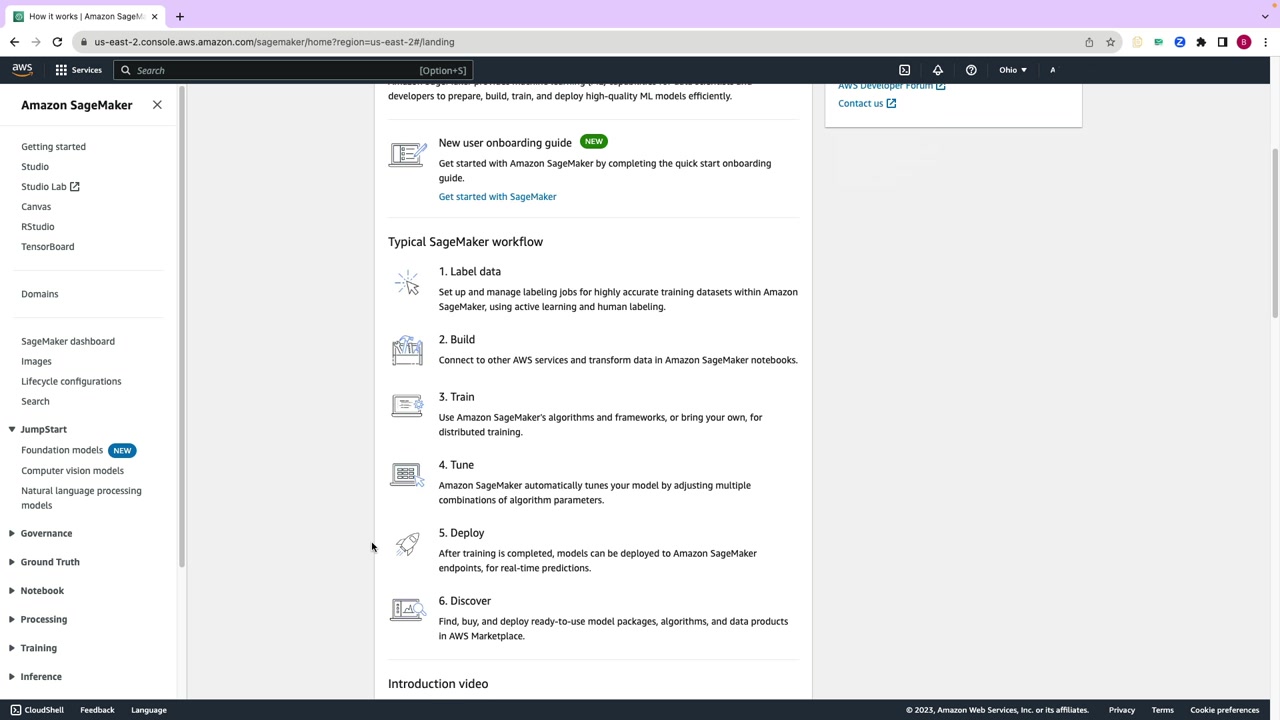The image size is (1280, 720).
Task: Open the browser tab search chevron
Action: pos(1265,16)
